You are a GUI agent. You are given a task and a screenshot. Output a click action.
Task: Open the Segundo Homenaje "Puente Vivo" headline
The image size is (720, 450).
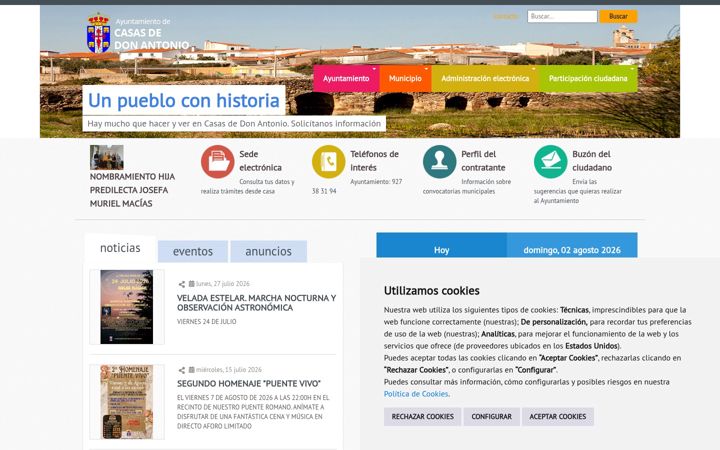(249, 383)
